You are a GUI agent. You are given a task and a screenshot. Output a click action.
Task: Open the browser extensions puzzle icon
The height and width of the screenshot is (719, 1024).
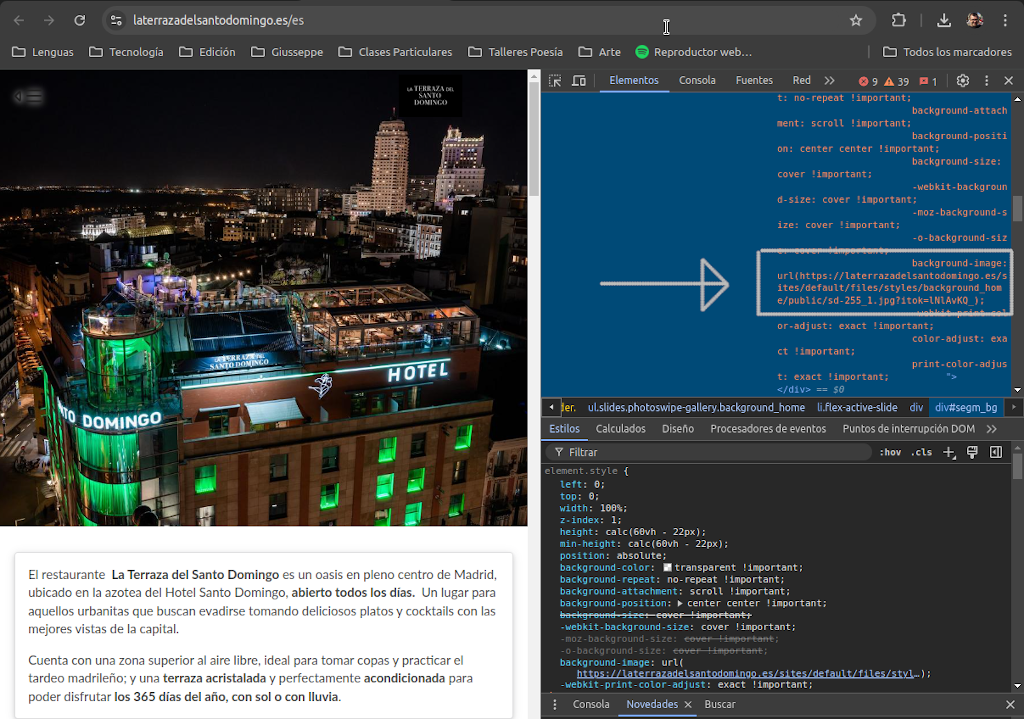coord(899,20)
